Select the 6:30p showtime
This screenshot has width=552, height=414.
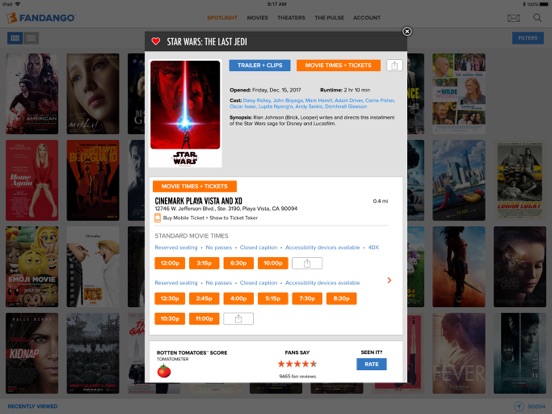coord(238,263)
